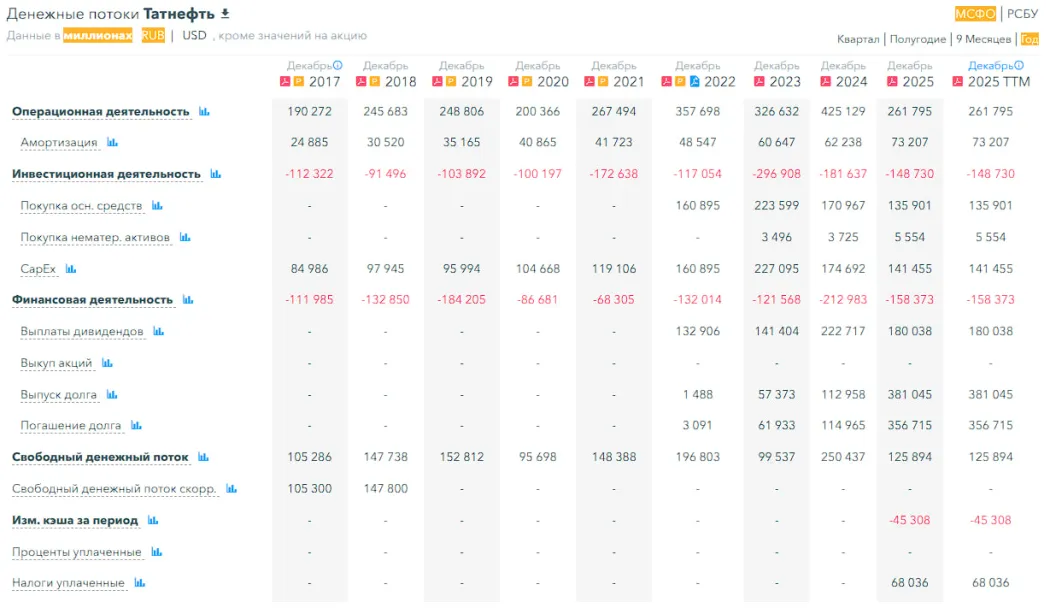Screen dimensions: 1050x614
Task: Open chart icon for Операционная деятельность
Action: 204,112
